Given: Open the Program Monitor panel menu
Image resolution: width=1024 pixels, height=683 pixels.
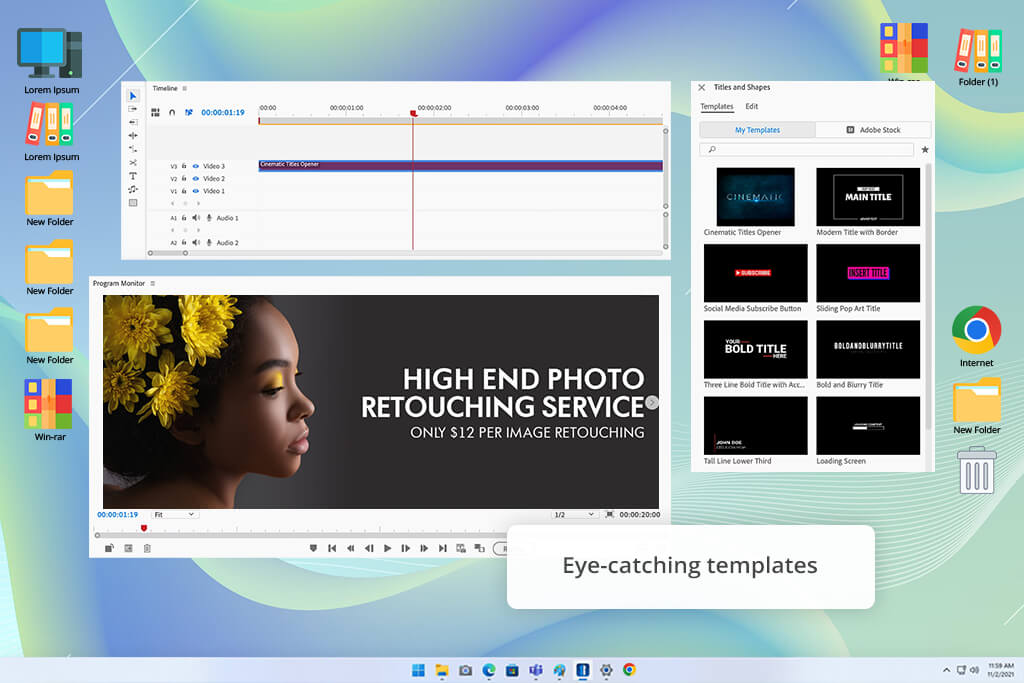Looking at the screenshot, I should pos(153,283).
